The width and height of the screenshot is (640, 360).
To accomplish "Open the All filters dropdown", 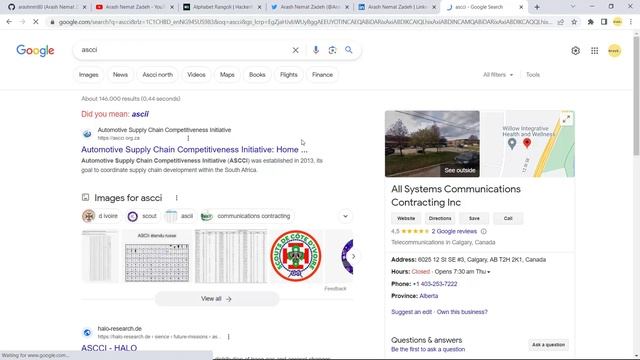I will (x=498, y=75).
